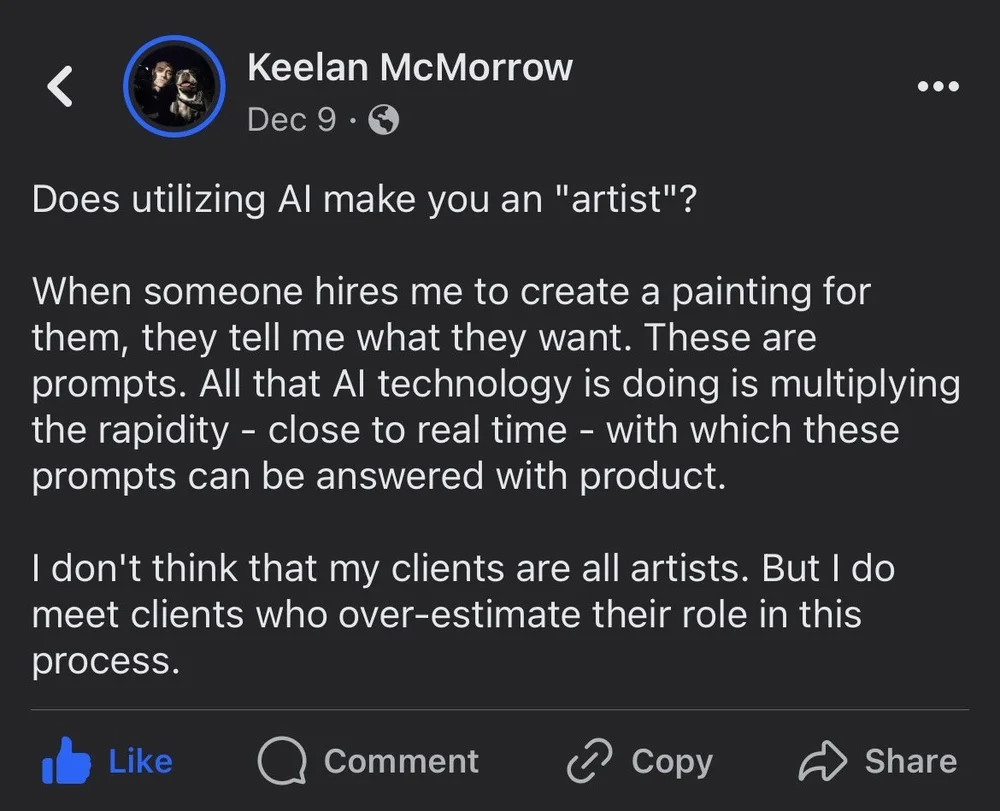
Task: Open the three-dot post options menu
Action: coord(938,86)
